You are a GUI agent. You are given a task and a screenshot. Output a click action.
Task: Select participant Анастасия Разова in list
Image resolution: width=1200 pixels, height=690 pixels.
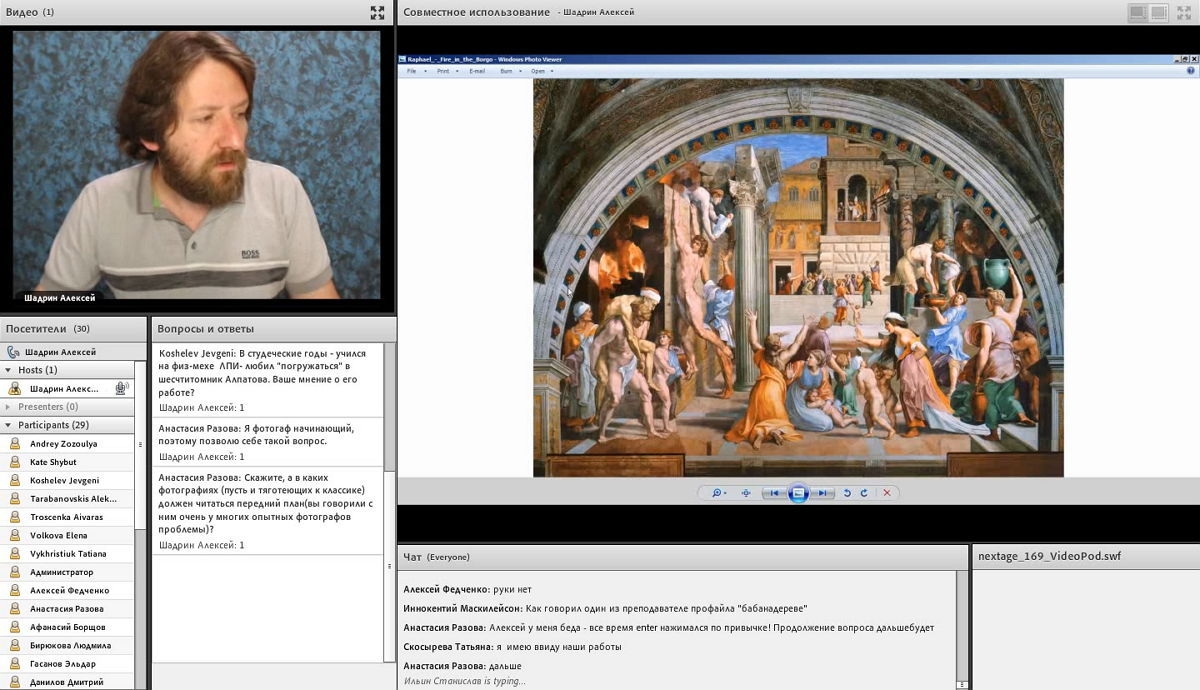pyautogui.click(x=66, y=609)
